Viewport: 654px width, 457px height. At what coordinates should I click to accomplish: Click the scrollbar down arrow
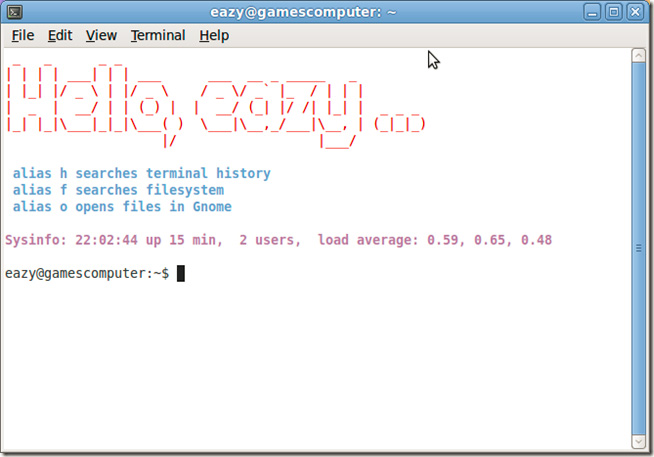(x=639, y=442)
